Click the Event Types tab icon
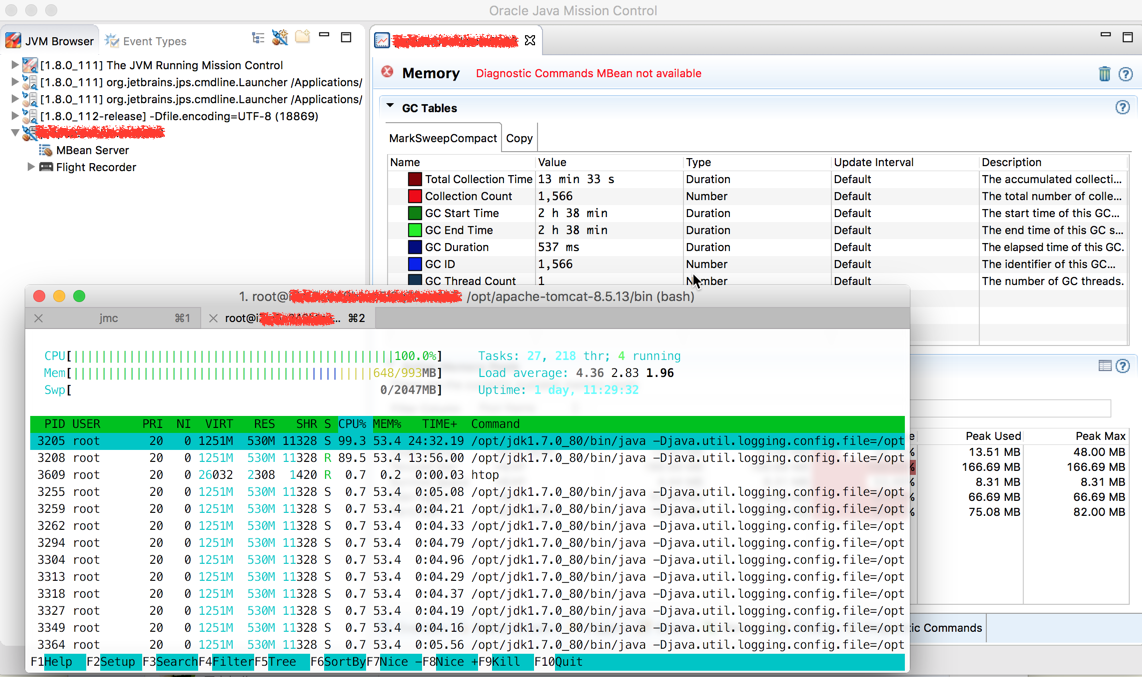 click(111, 41)
